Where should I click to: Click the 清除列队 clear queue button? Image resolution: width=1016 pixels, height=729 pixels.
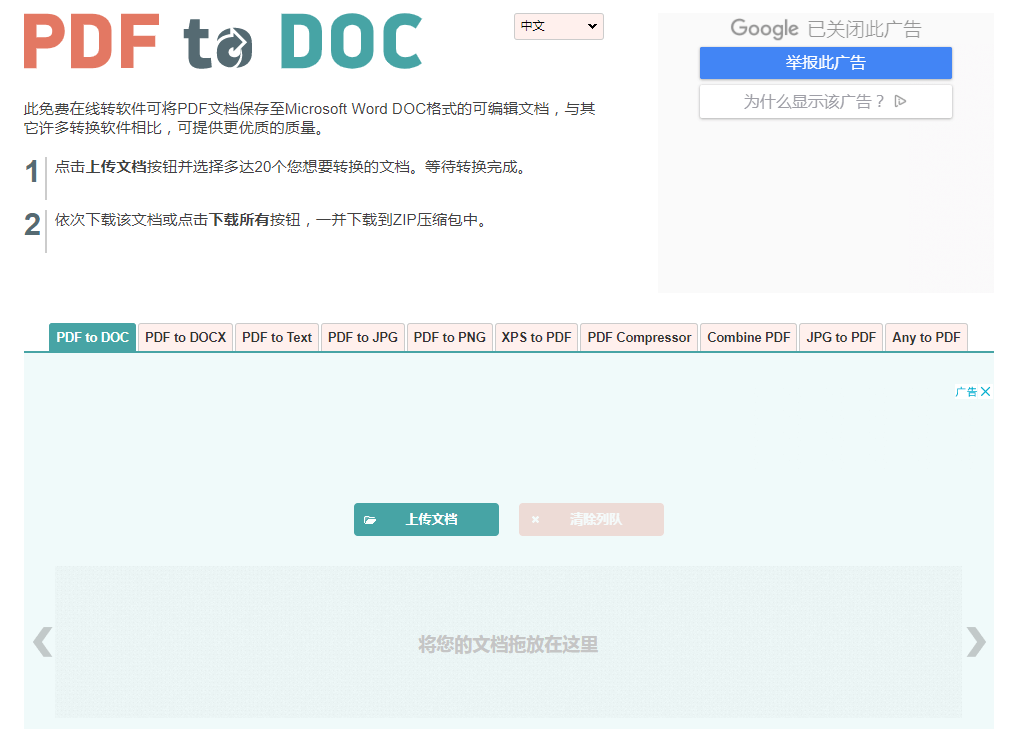click(591, 520)
